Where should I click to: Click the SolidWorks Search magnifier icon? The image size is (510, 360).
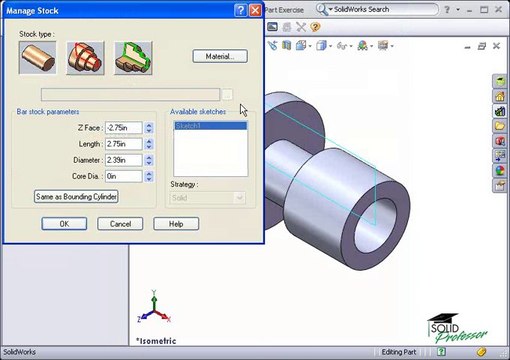(322, 9)
